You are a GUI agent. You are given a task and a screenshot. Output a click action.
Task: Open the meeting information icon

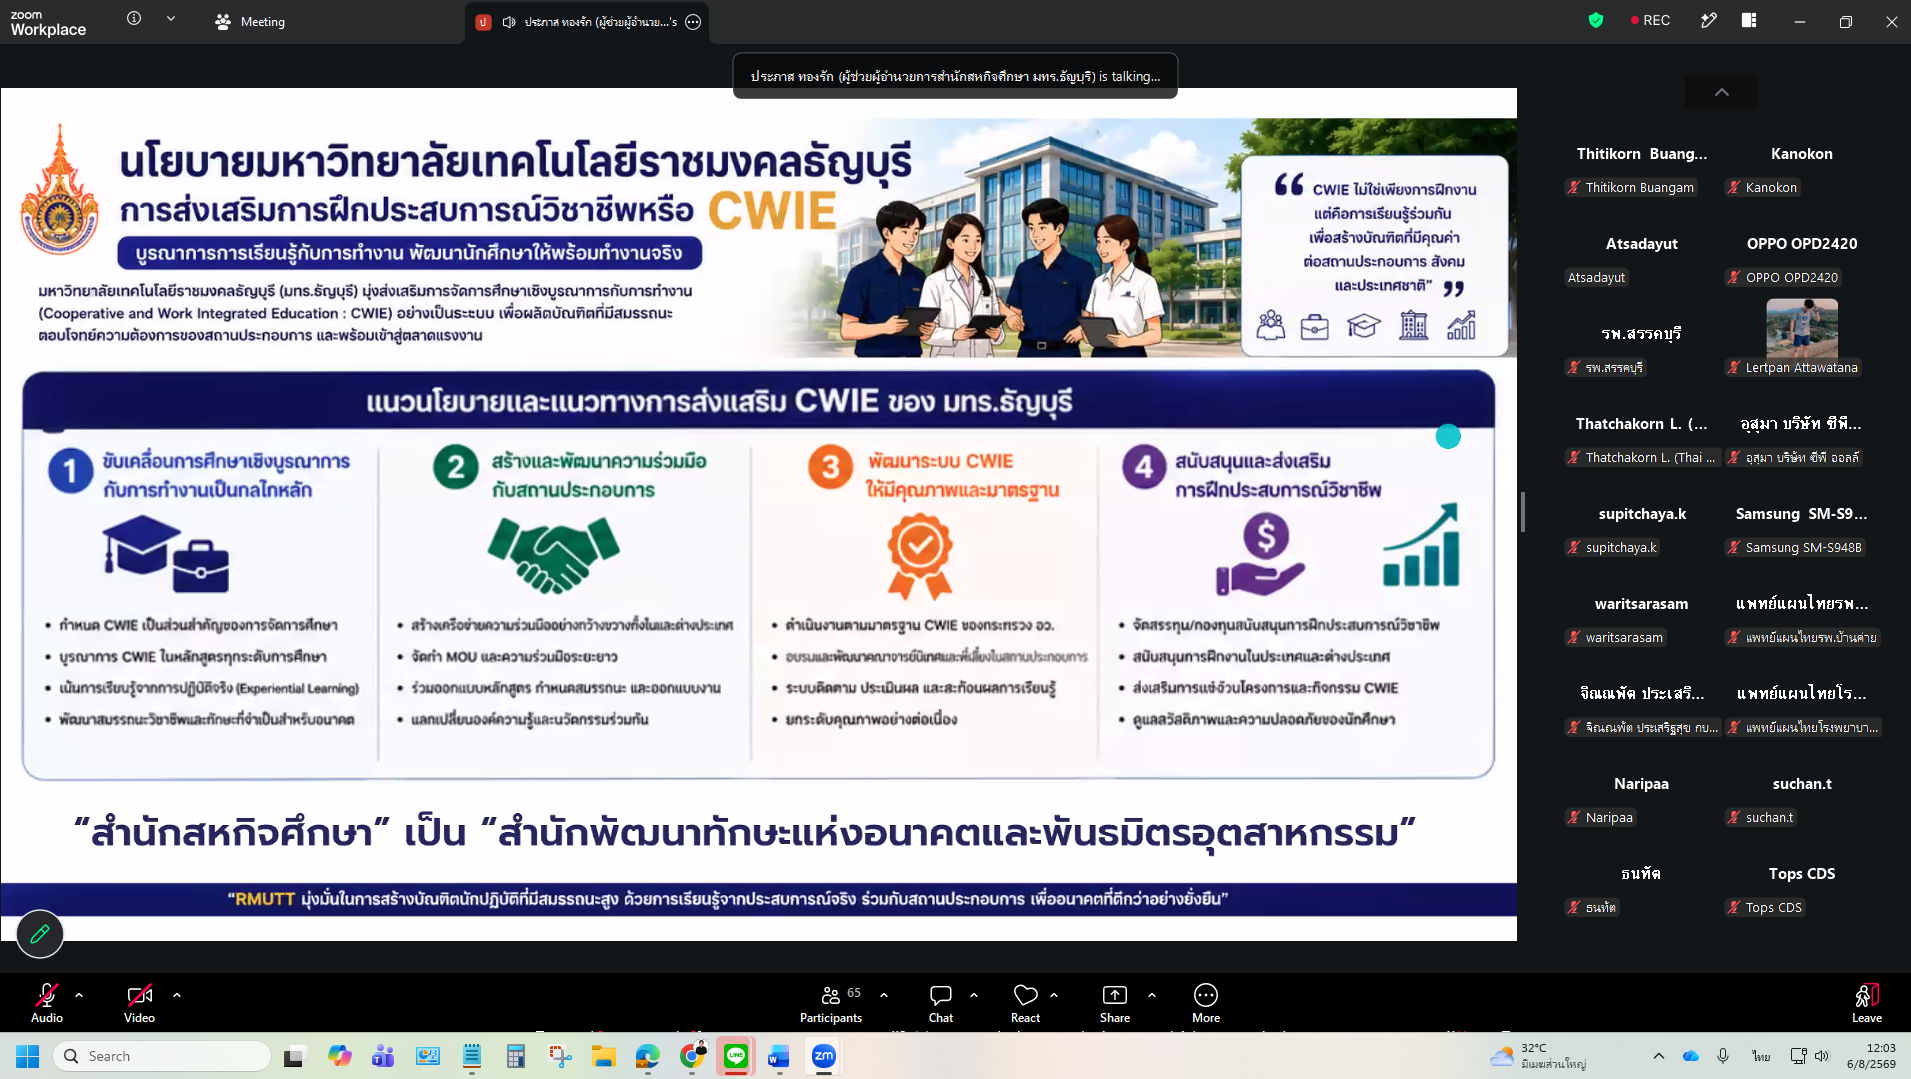134,19
